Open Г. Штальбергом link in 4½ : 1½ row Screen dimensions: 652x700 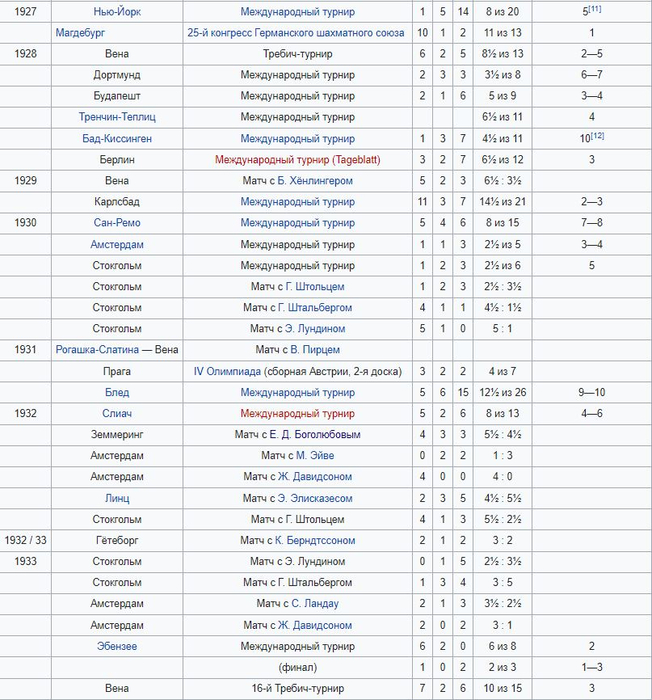tap(315, 307)
